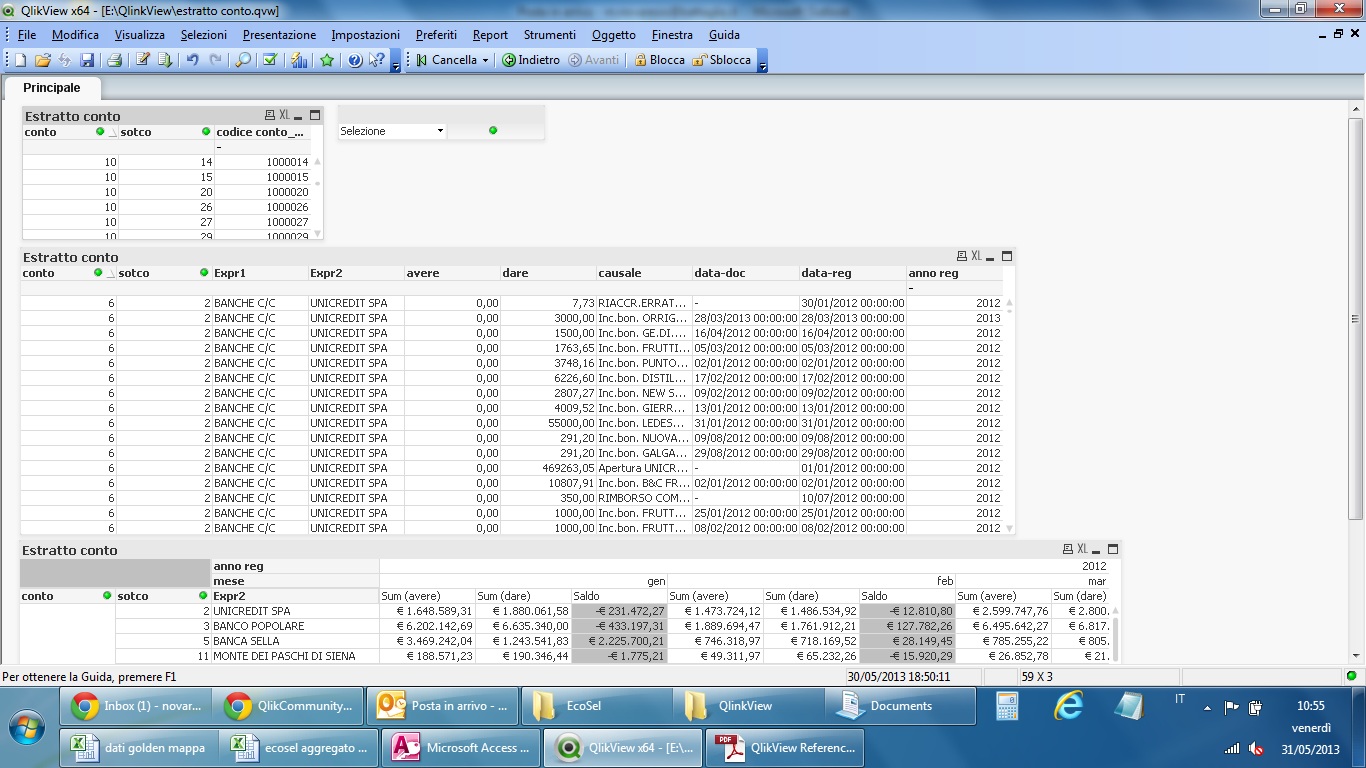Click the print icon on top small table caption
This screenshot has height=768, width=1366.
(x=270, y=115)
